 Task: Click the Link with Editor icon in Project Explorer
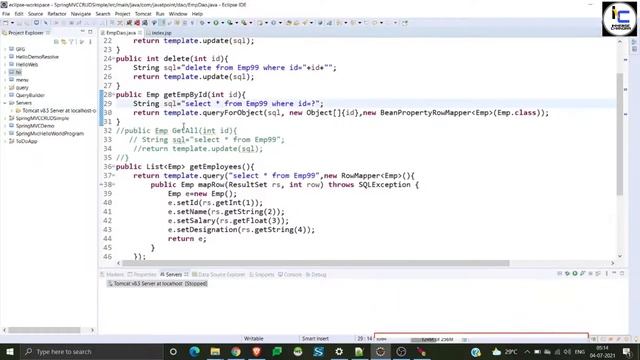click(64, 42)
